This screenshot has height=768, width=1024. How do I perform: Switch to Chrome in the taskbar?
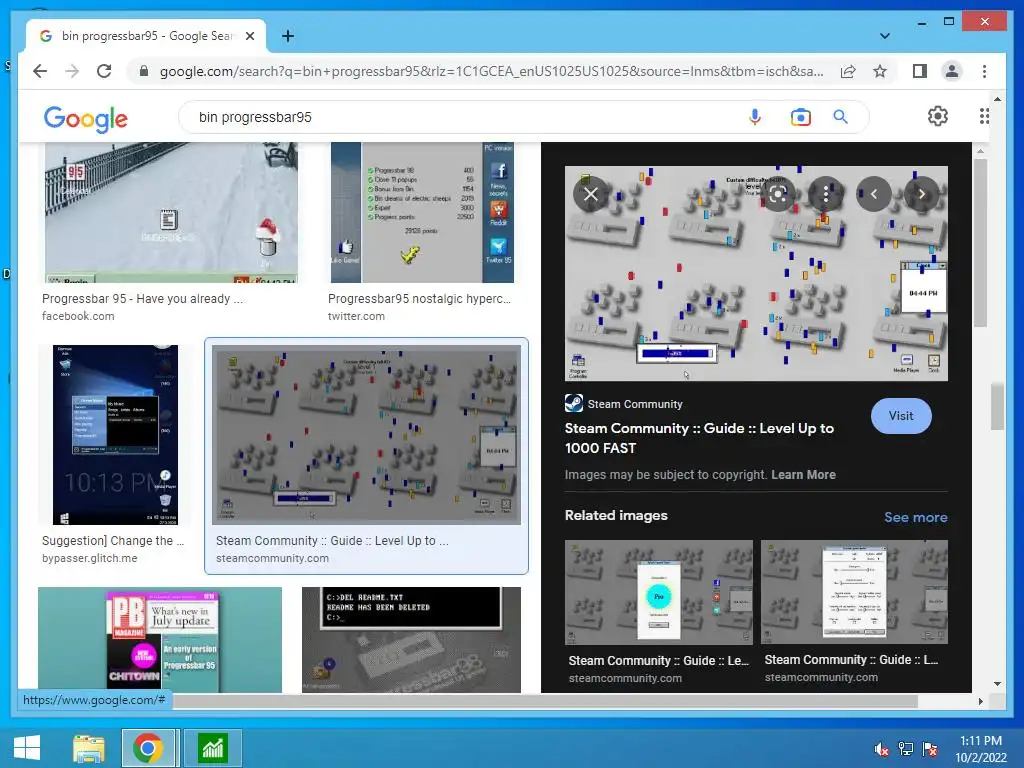pyautogui.click(x=148, y=748)
